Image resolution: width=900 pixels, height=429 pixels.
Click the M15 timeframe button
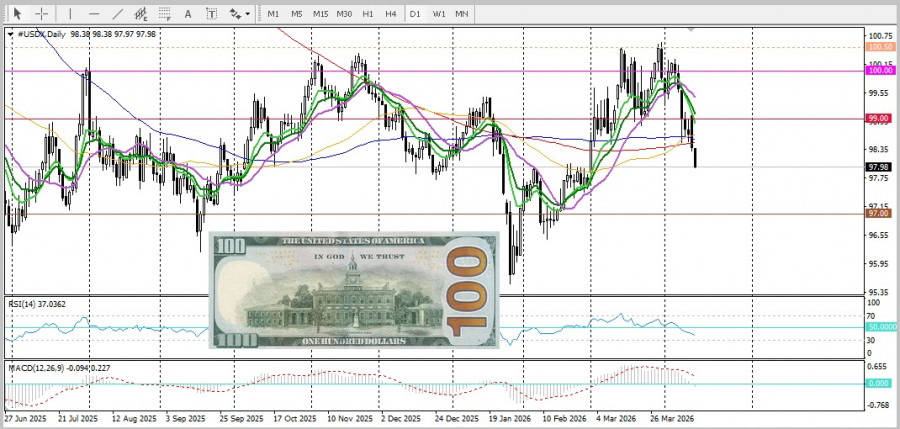(x=320, y=14)
